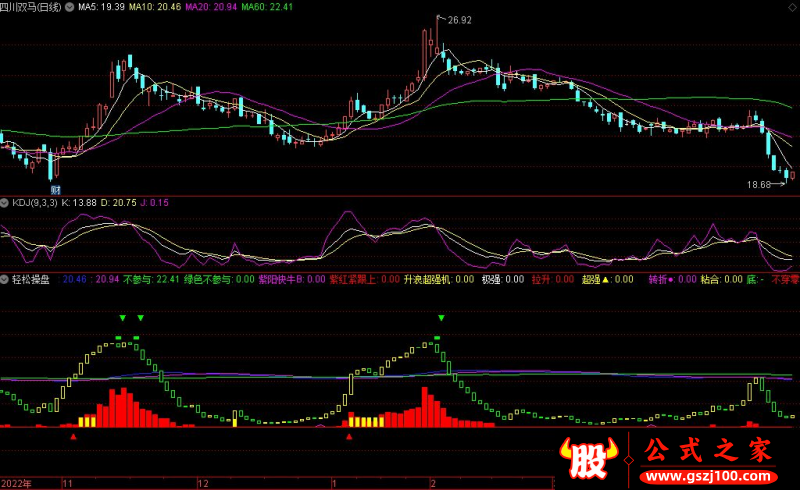
Task: Click the 不穿零 label at row end
Action: pyautogui.click(x=785, y=279)
